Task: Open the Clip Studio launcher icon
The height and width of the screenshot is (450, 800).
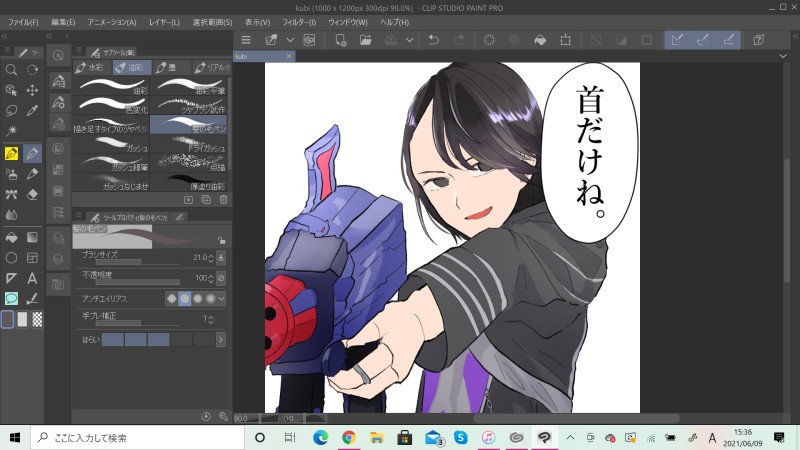Action: click(309, 40)
